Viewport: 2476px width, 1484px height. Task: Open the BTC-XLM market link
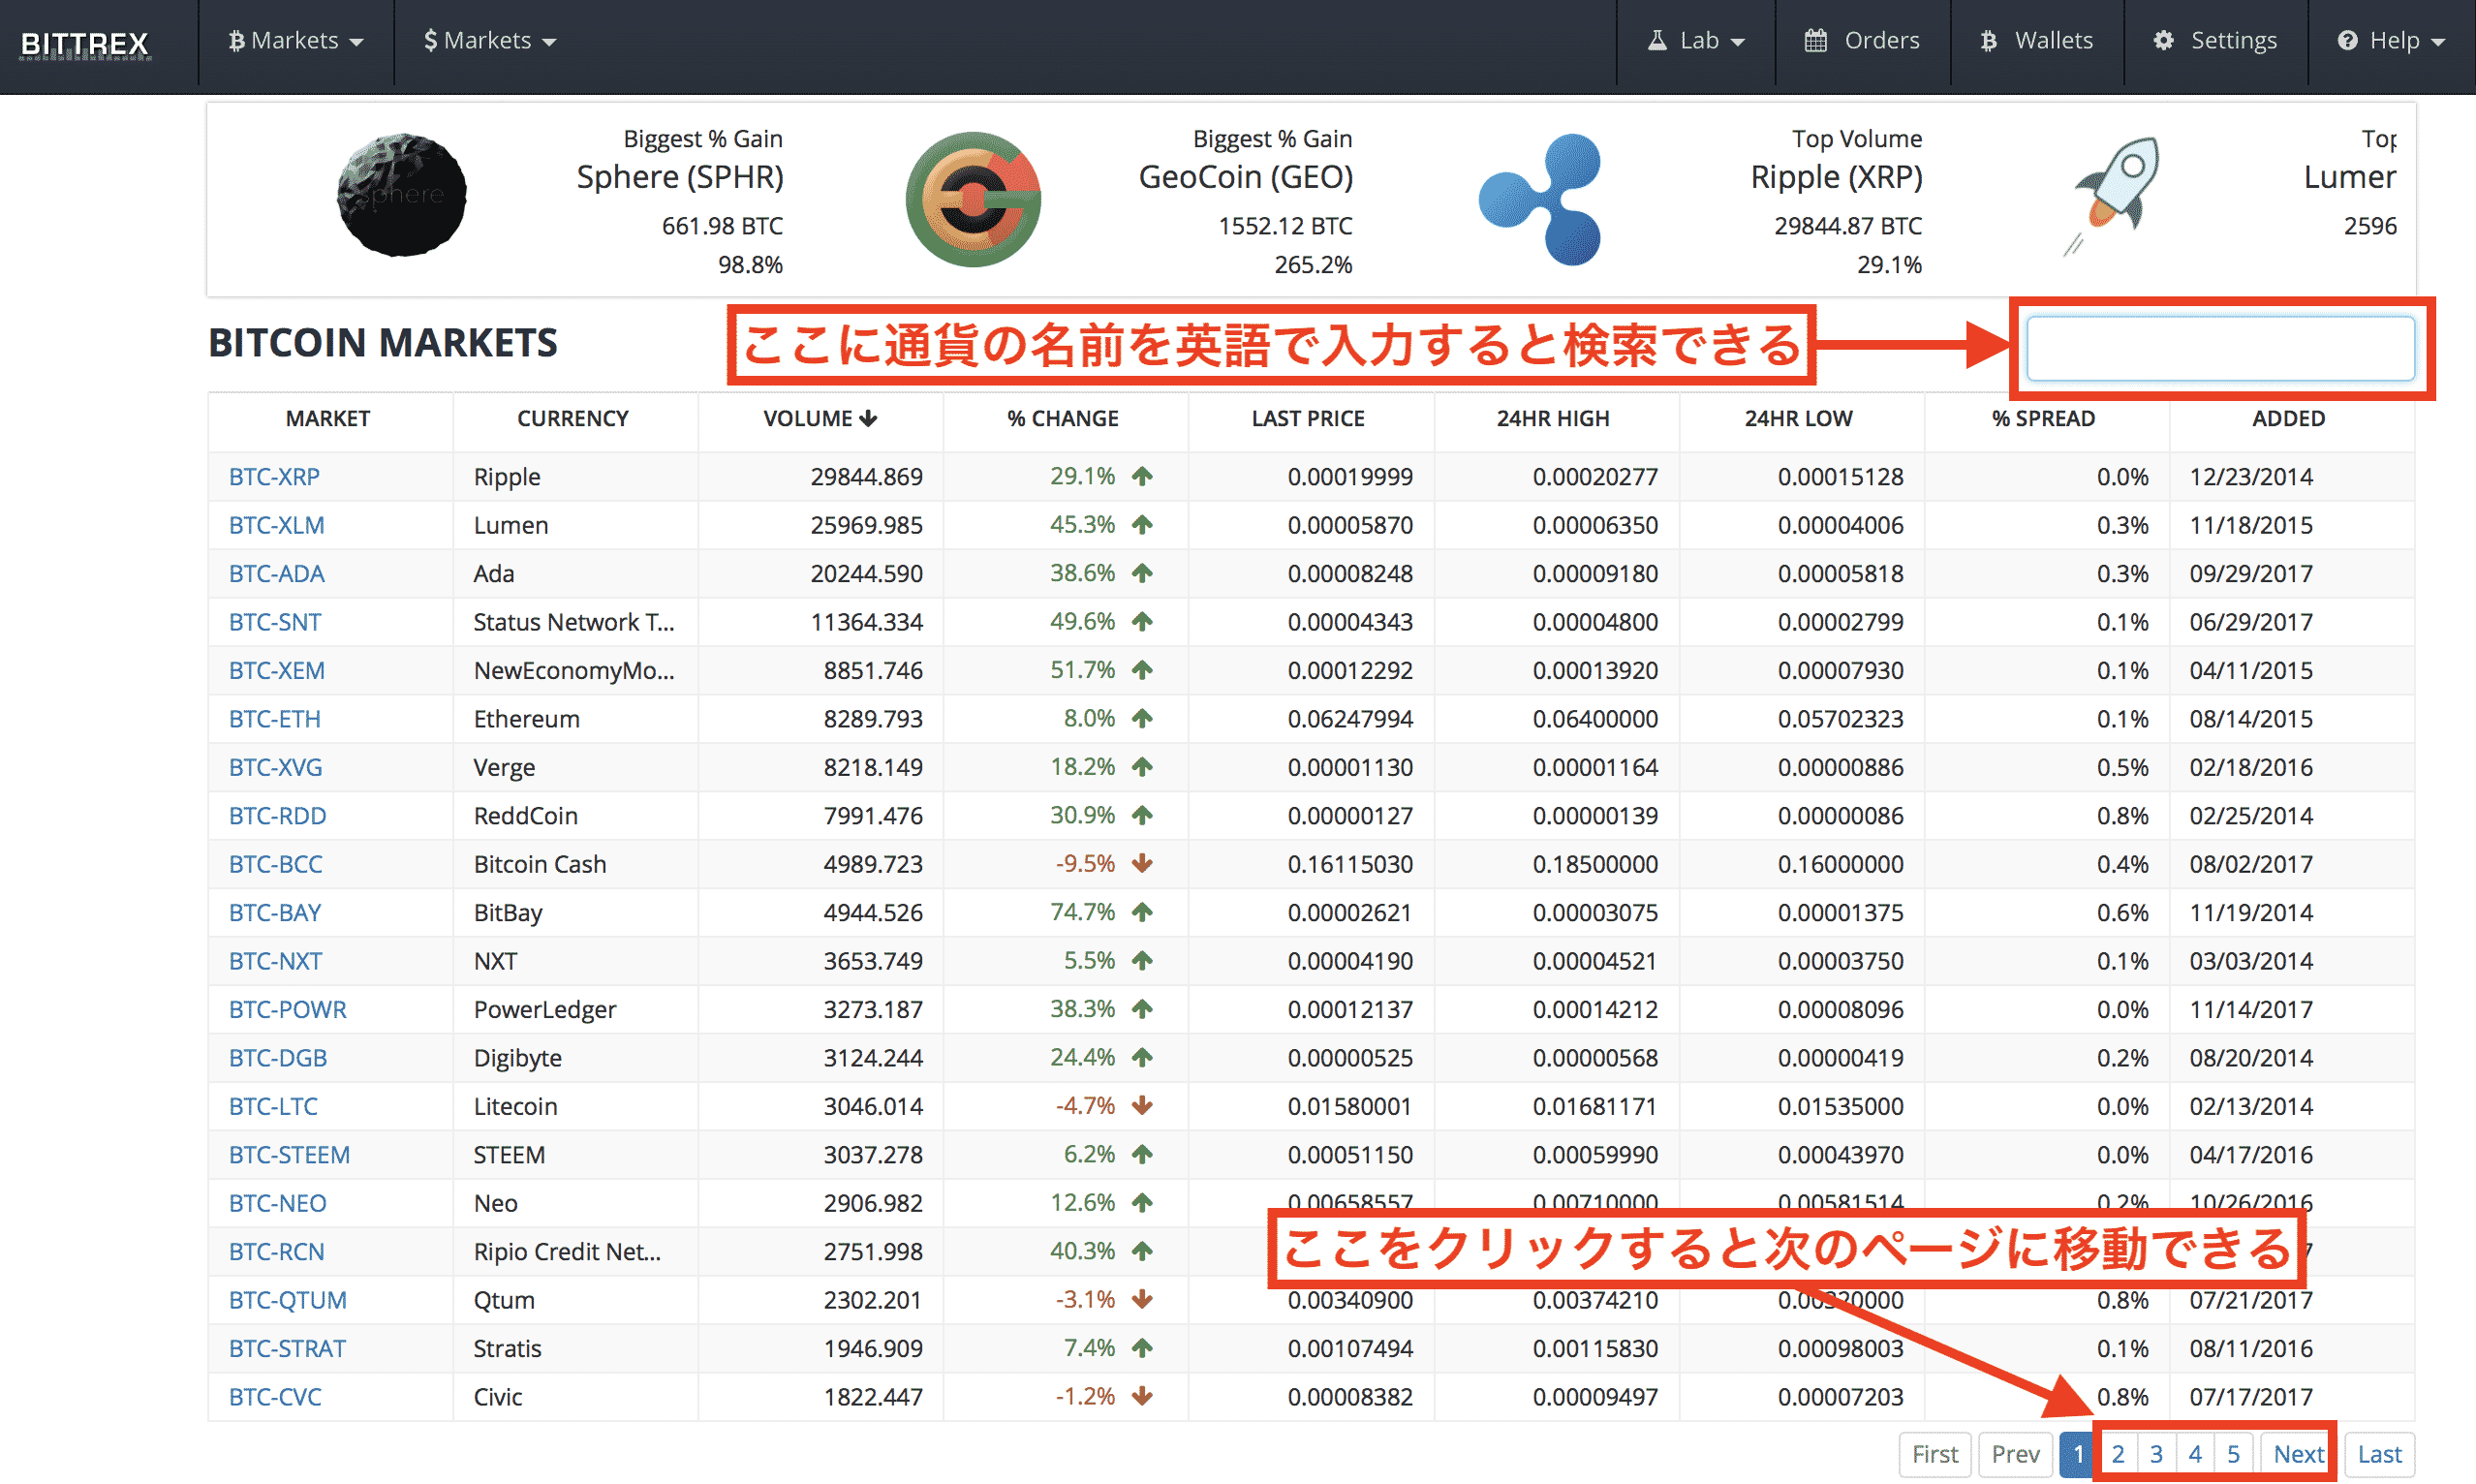277,525
